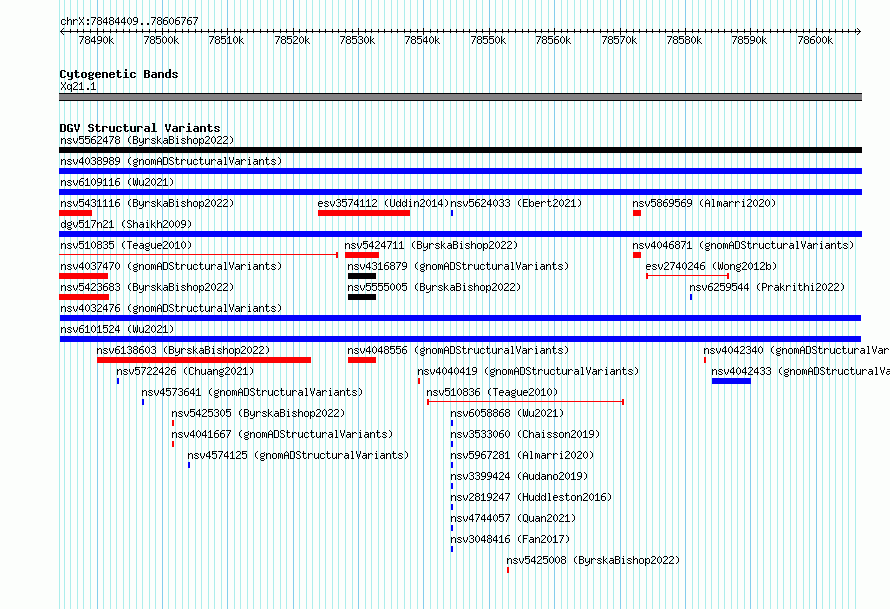Click the gray Xq21.1 cytogenetic band bar

click(x=460, y=97)
